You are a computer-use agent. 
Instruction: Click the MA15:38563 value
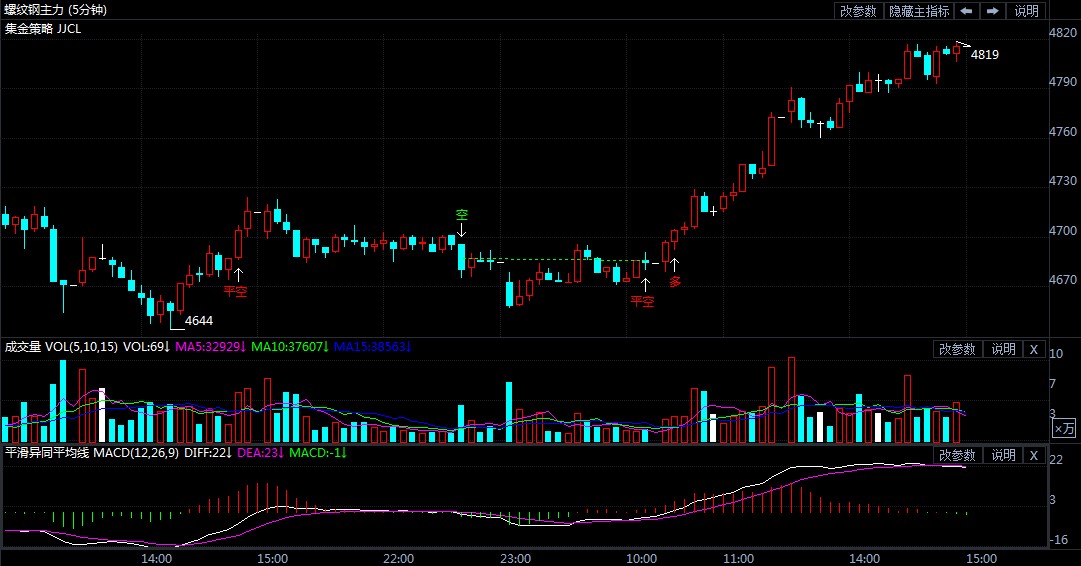[x=372, y=347]
